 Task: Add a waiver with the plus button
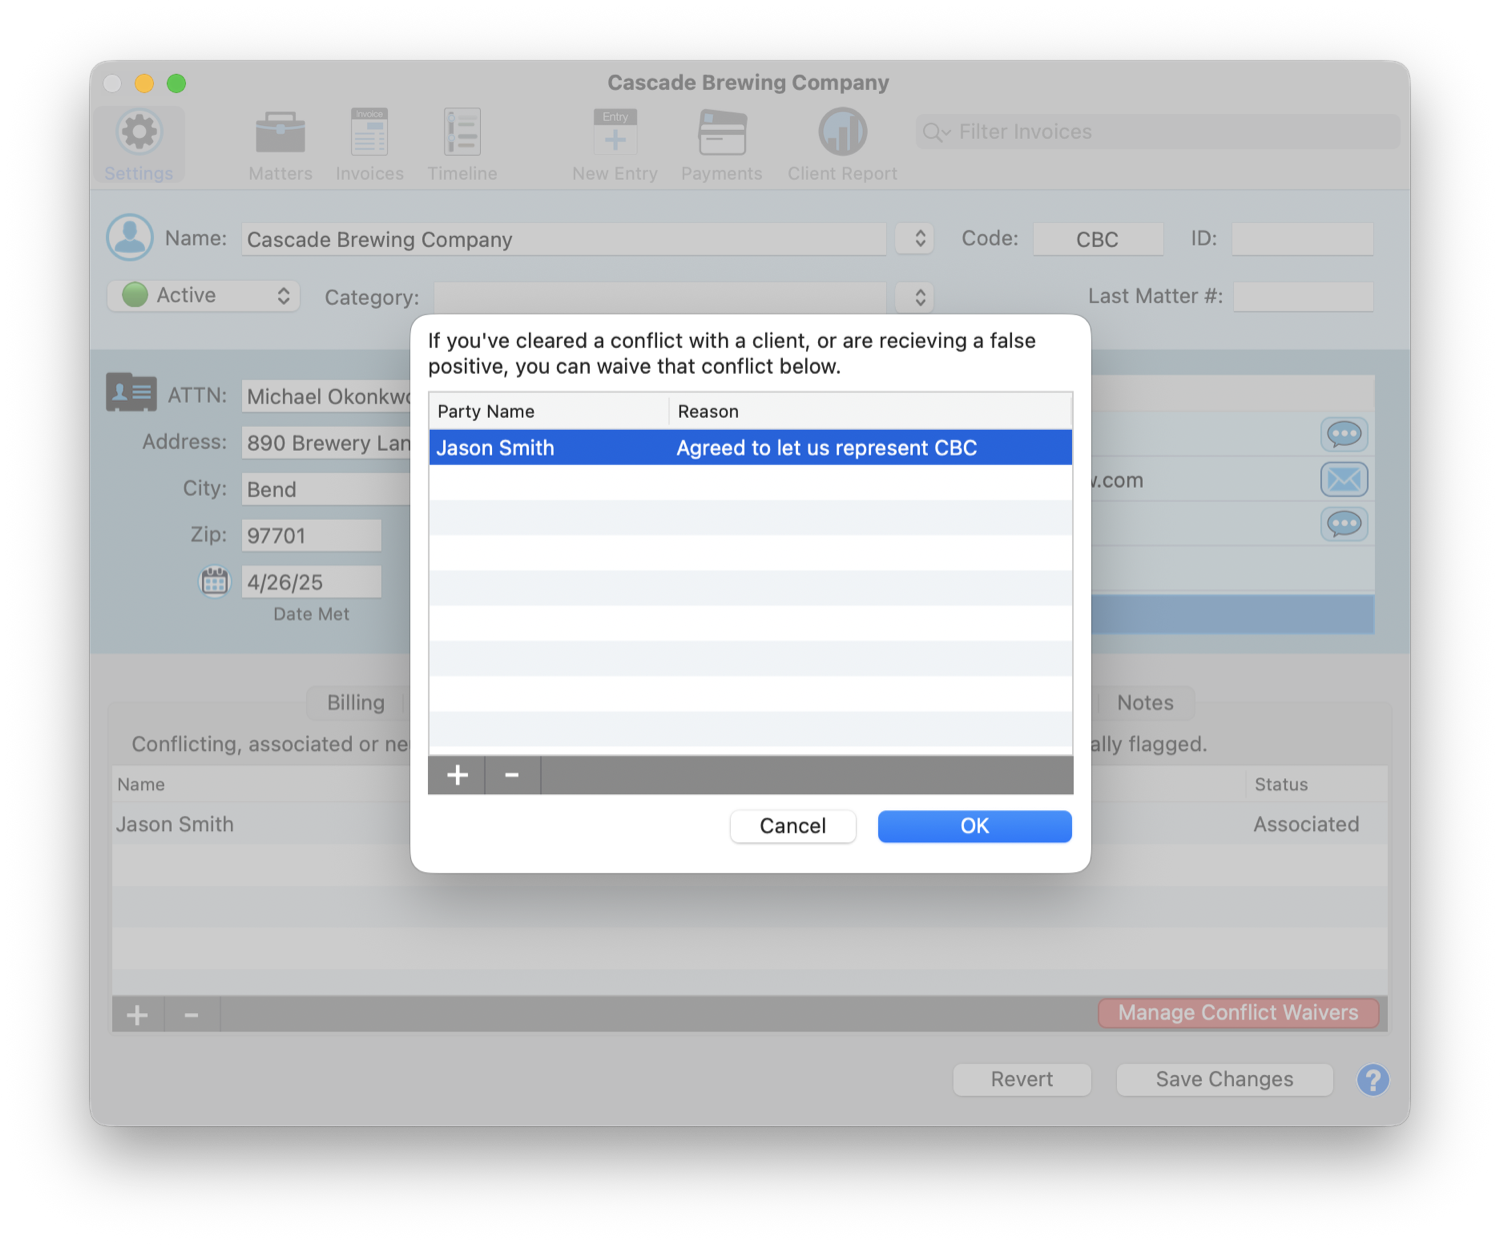coord(457,775)
